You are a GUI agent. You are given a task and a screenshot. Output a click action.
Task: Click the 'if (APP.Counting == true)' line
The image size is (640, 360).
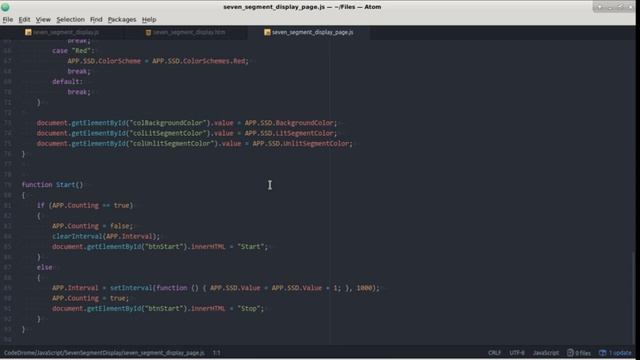pos(85,205)
